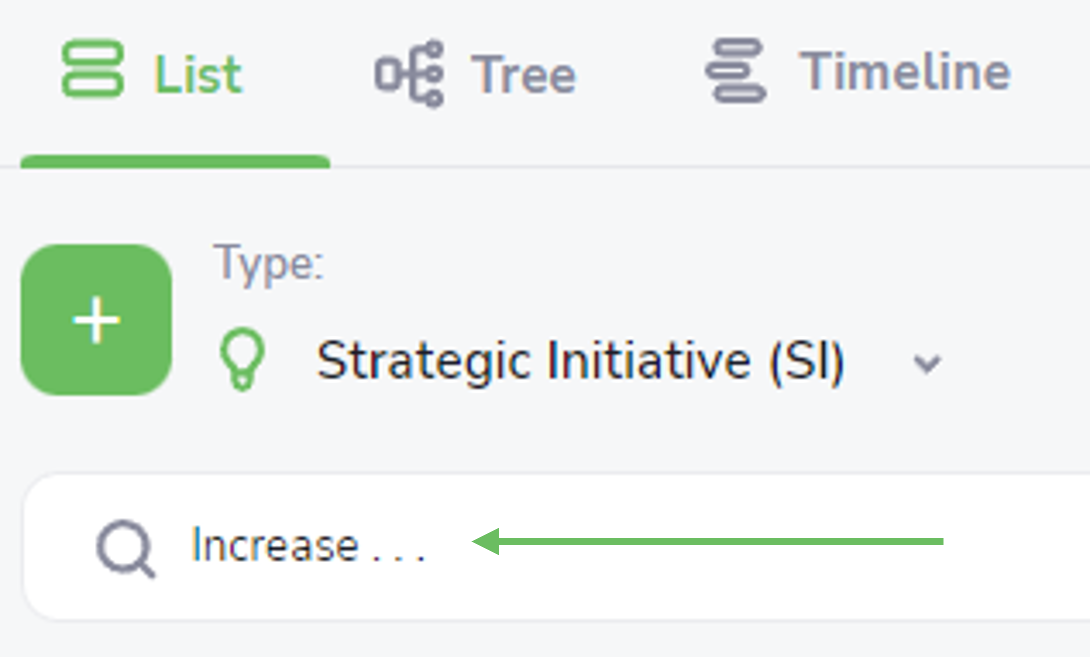Click the magnifying glass search icon
The image size is (1090, 657).
(125, 549)
